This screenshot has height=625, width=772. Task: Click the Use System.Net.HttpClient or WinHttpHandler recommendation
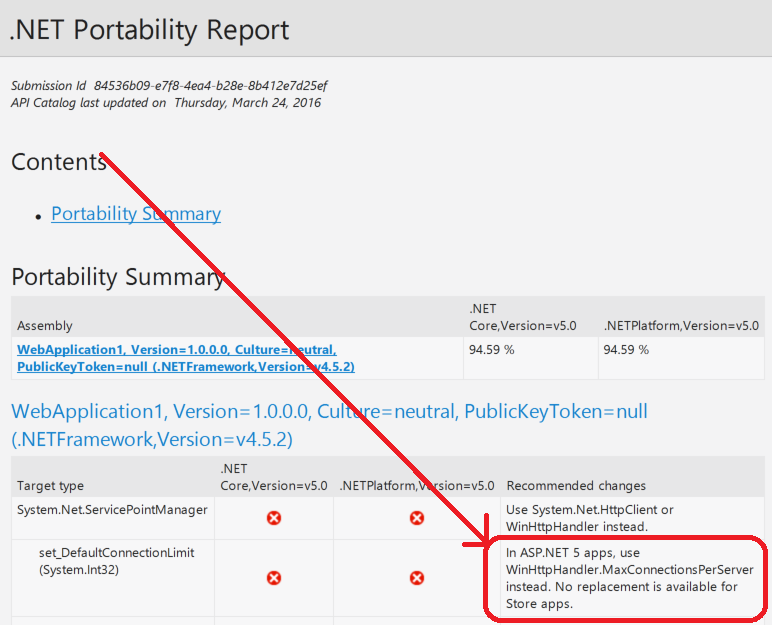590,518
